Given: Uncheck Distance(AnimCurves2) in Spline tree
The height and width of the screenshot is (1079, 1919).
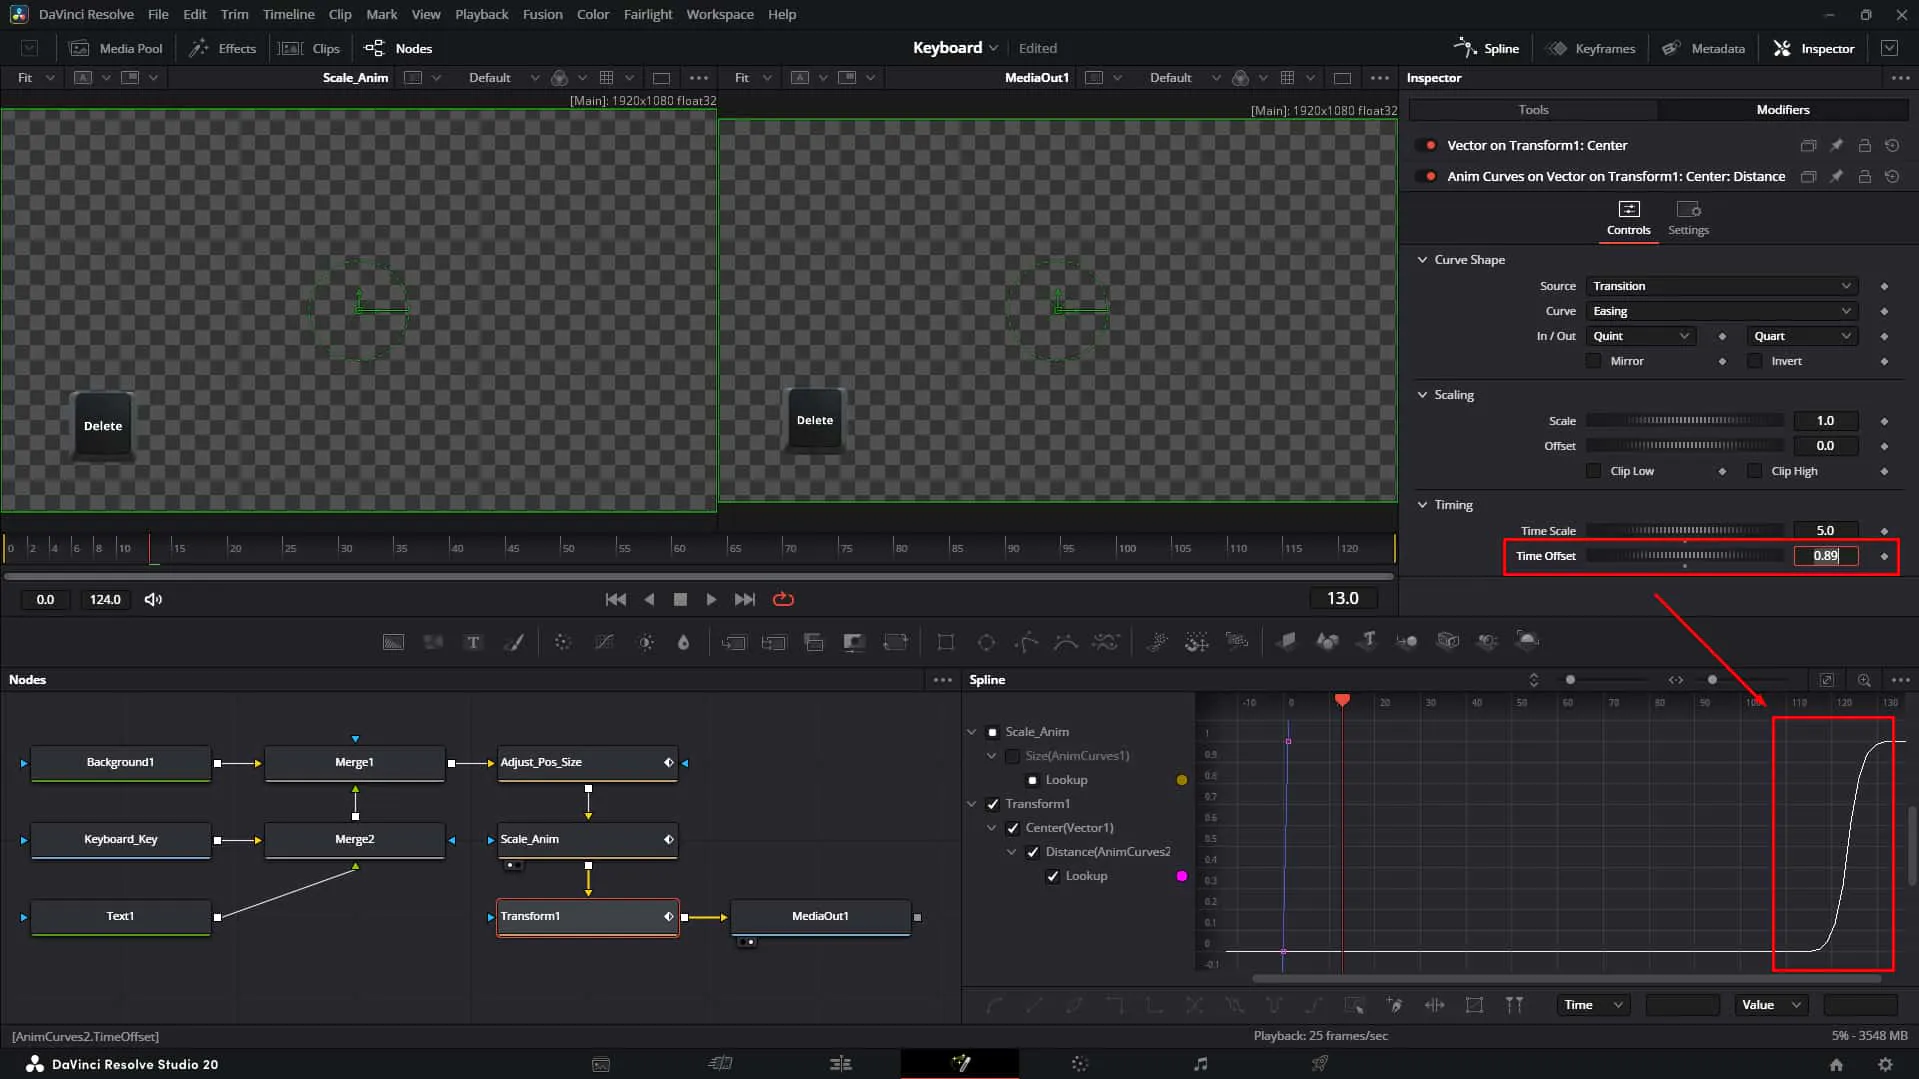Looking at the screenshot, I should coord(1033,852).
